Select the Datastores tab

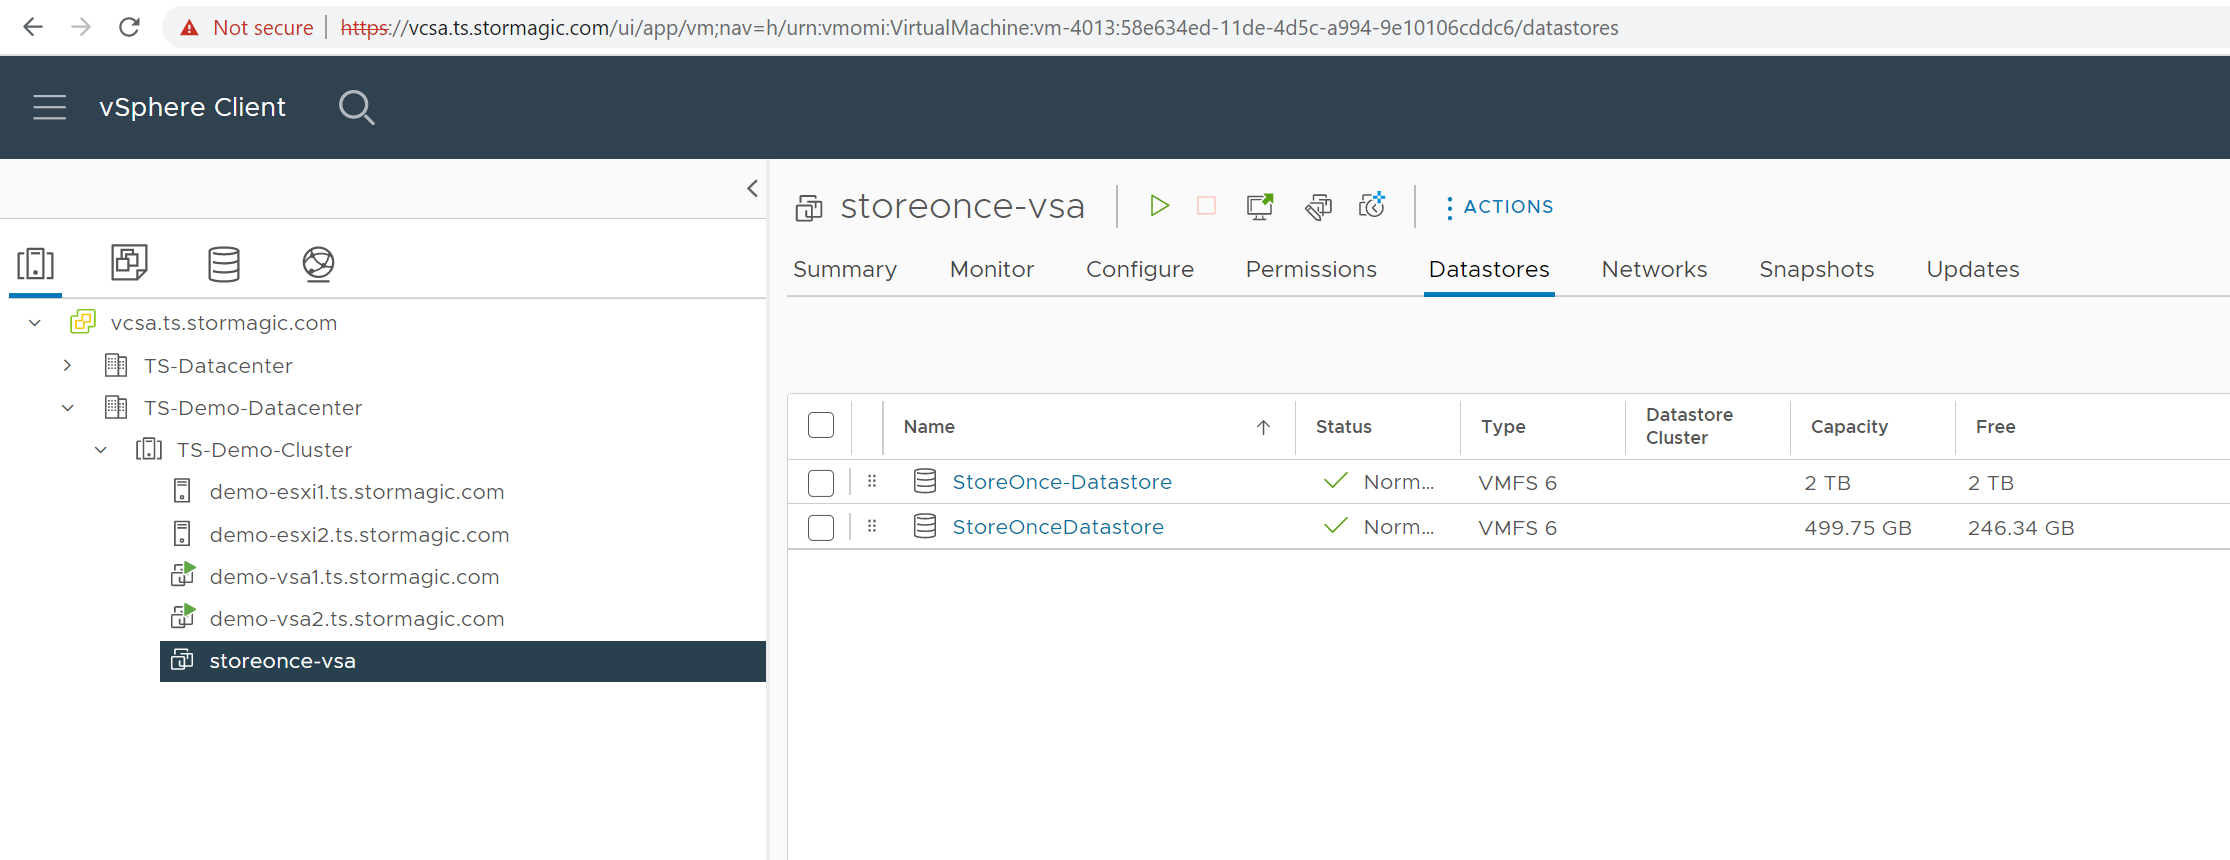pos(1489,269)
